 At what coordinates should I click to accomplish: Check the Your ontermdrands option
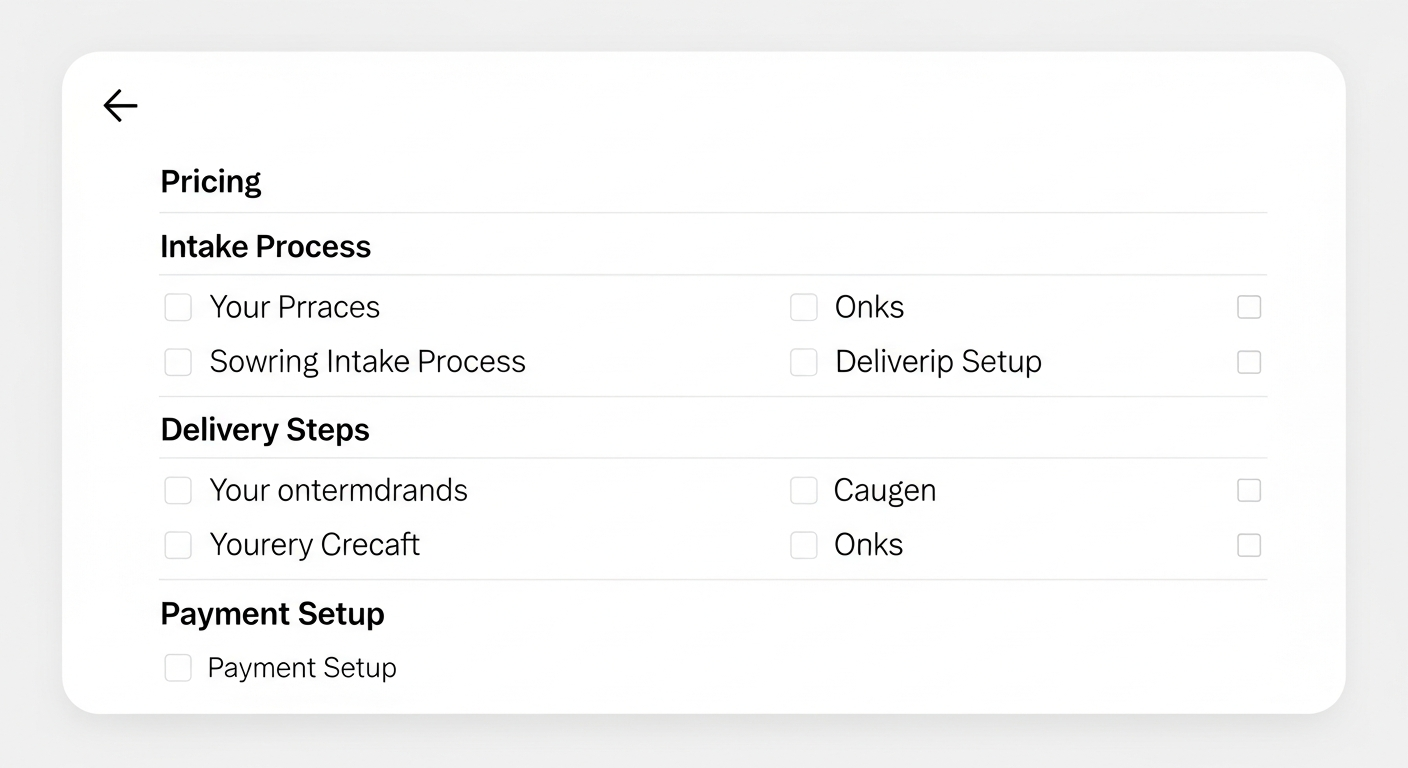click(x=178, y=490)
